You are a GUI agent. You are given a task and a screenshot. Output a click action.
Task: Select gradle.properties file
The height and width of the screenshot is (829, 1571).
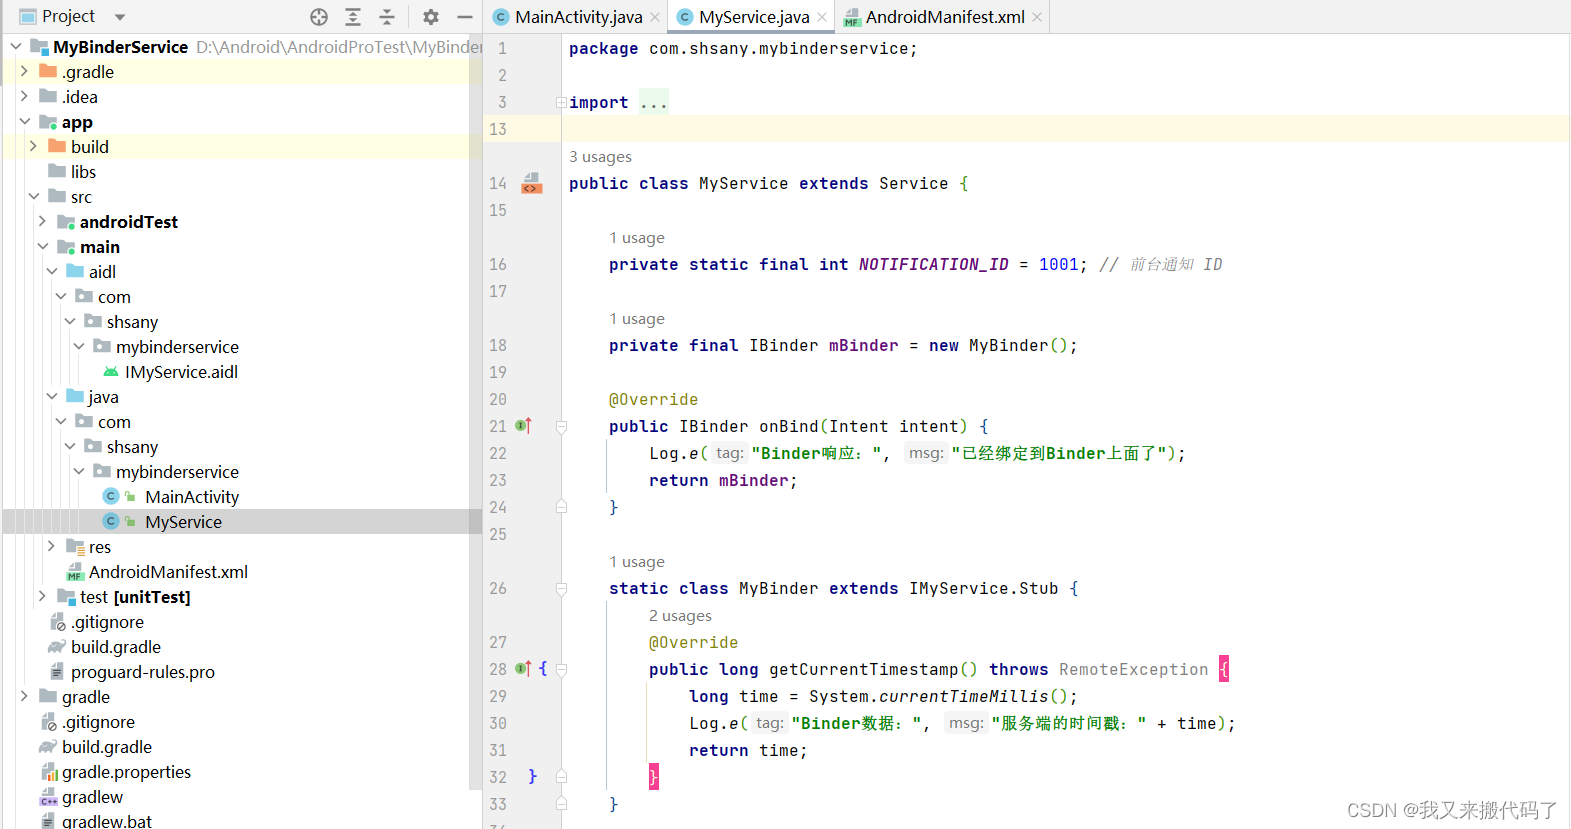click(126, 772)
